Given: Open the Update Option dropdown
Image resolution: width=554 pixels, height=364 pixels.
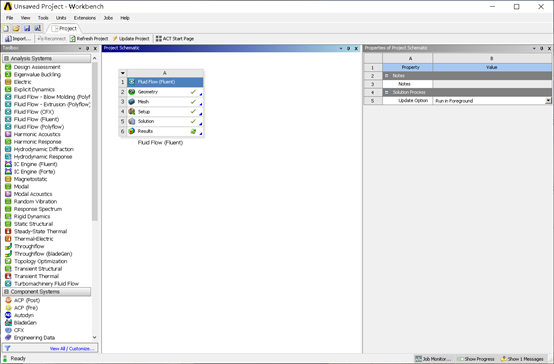Looking at the screenshot, I should [x=548, y=101].
